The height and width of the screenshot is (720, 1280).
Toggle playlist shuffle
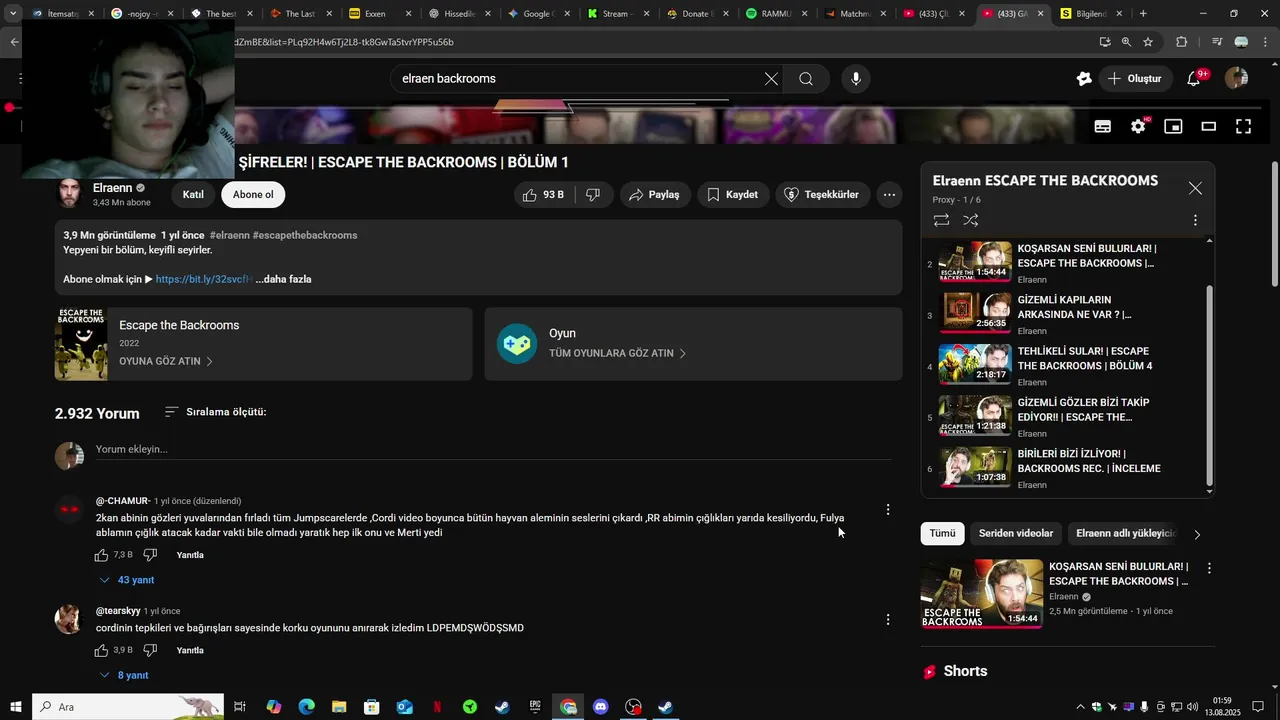[970, 220]
